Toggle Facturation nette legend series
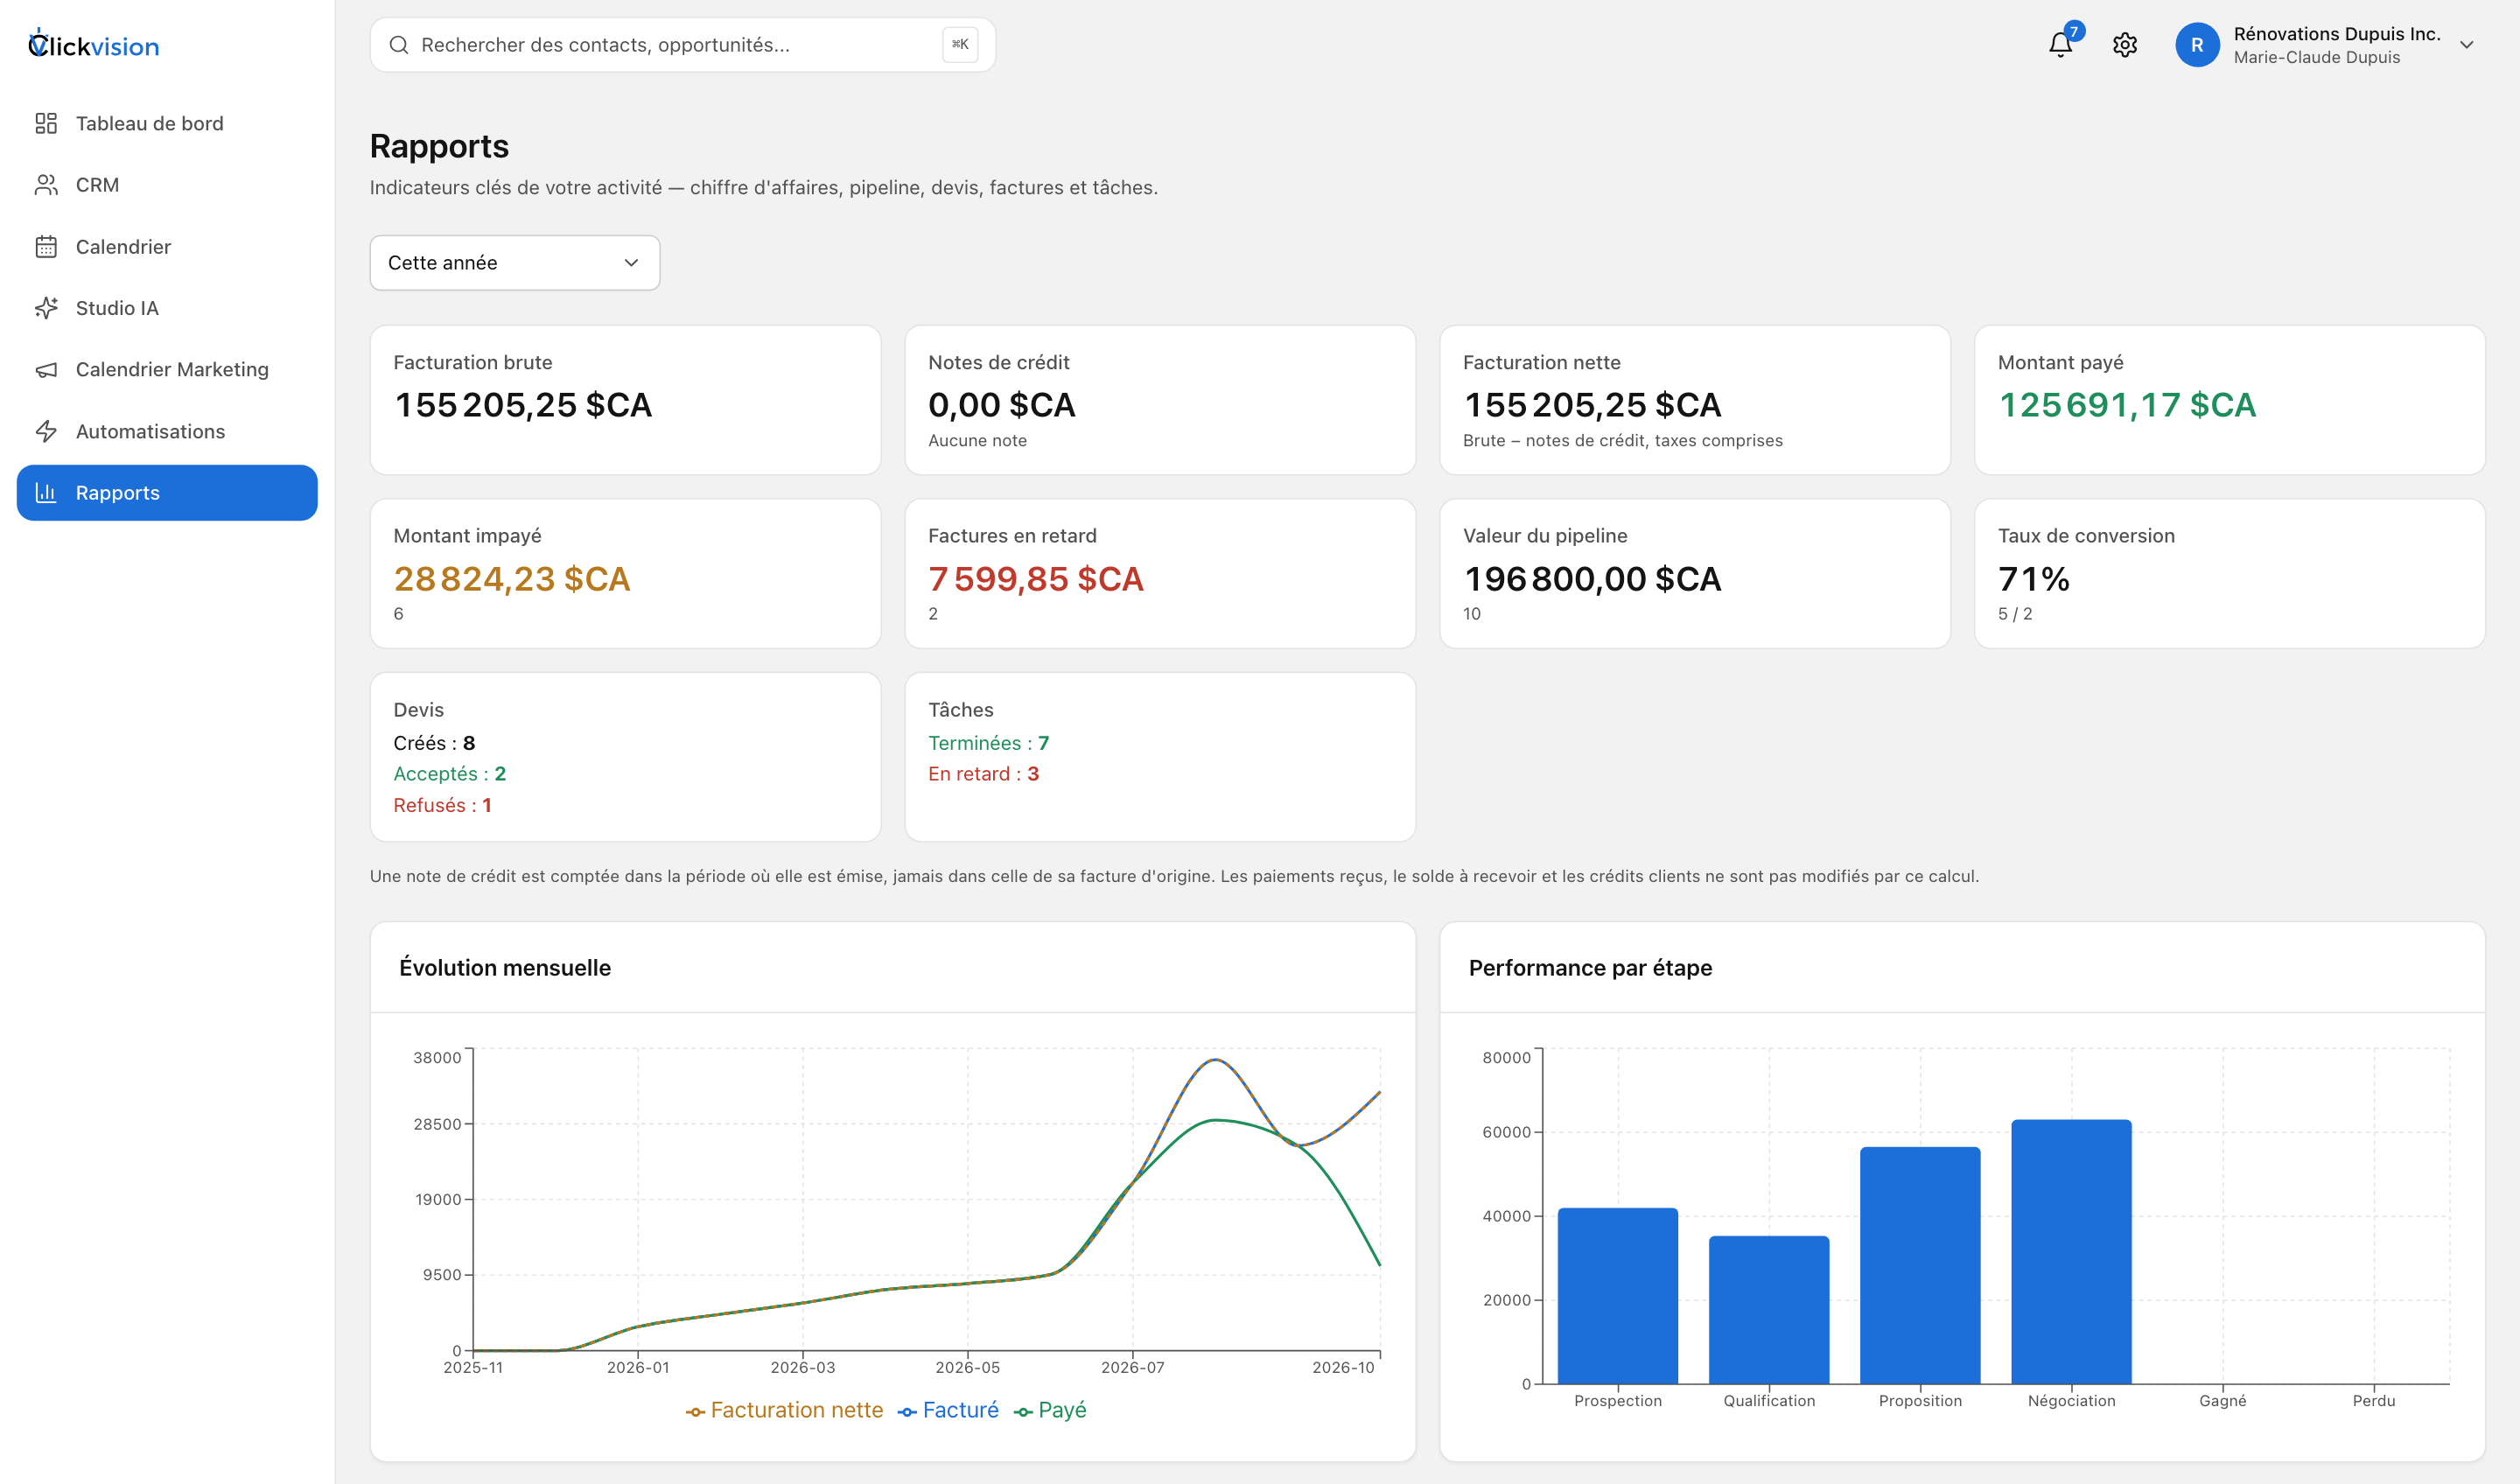The height and width of the screenshot is (1484, 2520). pyautogui.click(x=785, y=1410)
